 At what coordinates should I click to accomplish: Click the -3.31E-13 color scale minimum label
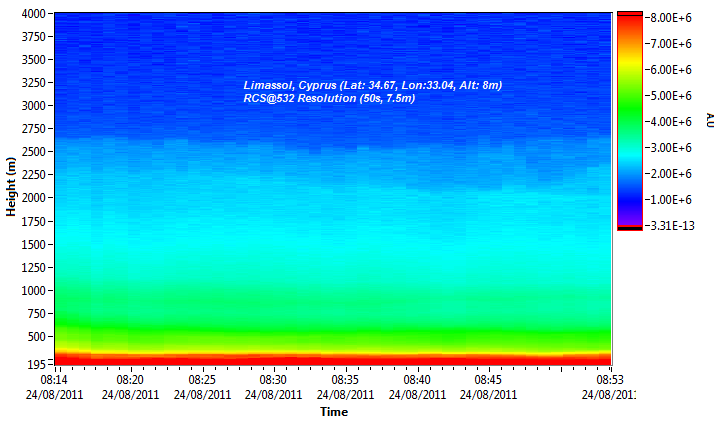point(669,226)
